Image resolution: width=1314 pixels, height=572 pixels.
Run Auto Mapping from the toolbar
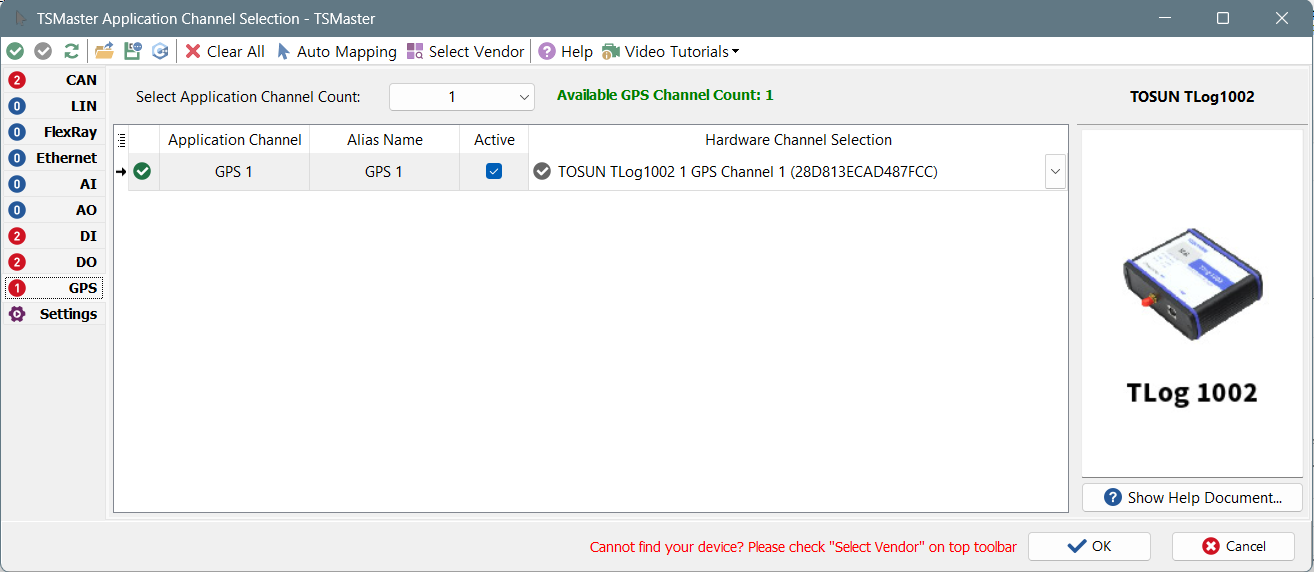coord(336,51)
